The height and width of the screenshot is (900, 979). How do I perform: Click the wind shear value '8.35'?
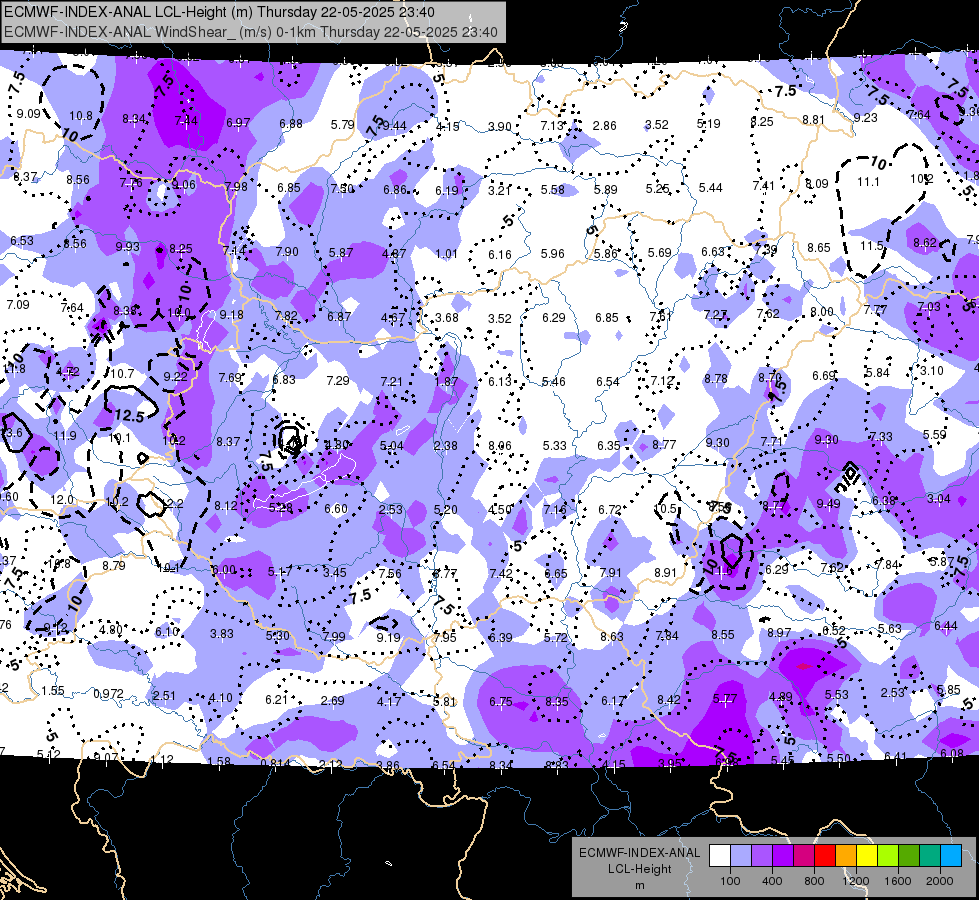click(x=556, y=701)
